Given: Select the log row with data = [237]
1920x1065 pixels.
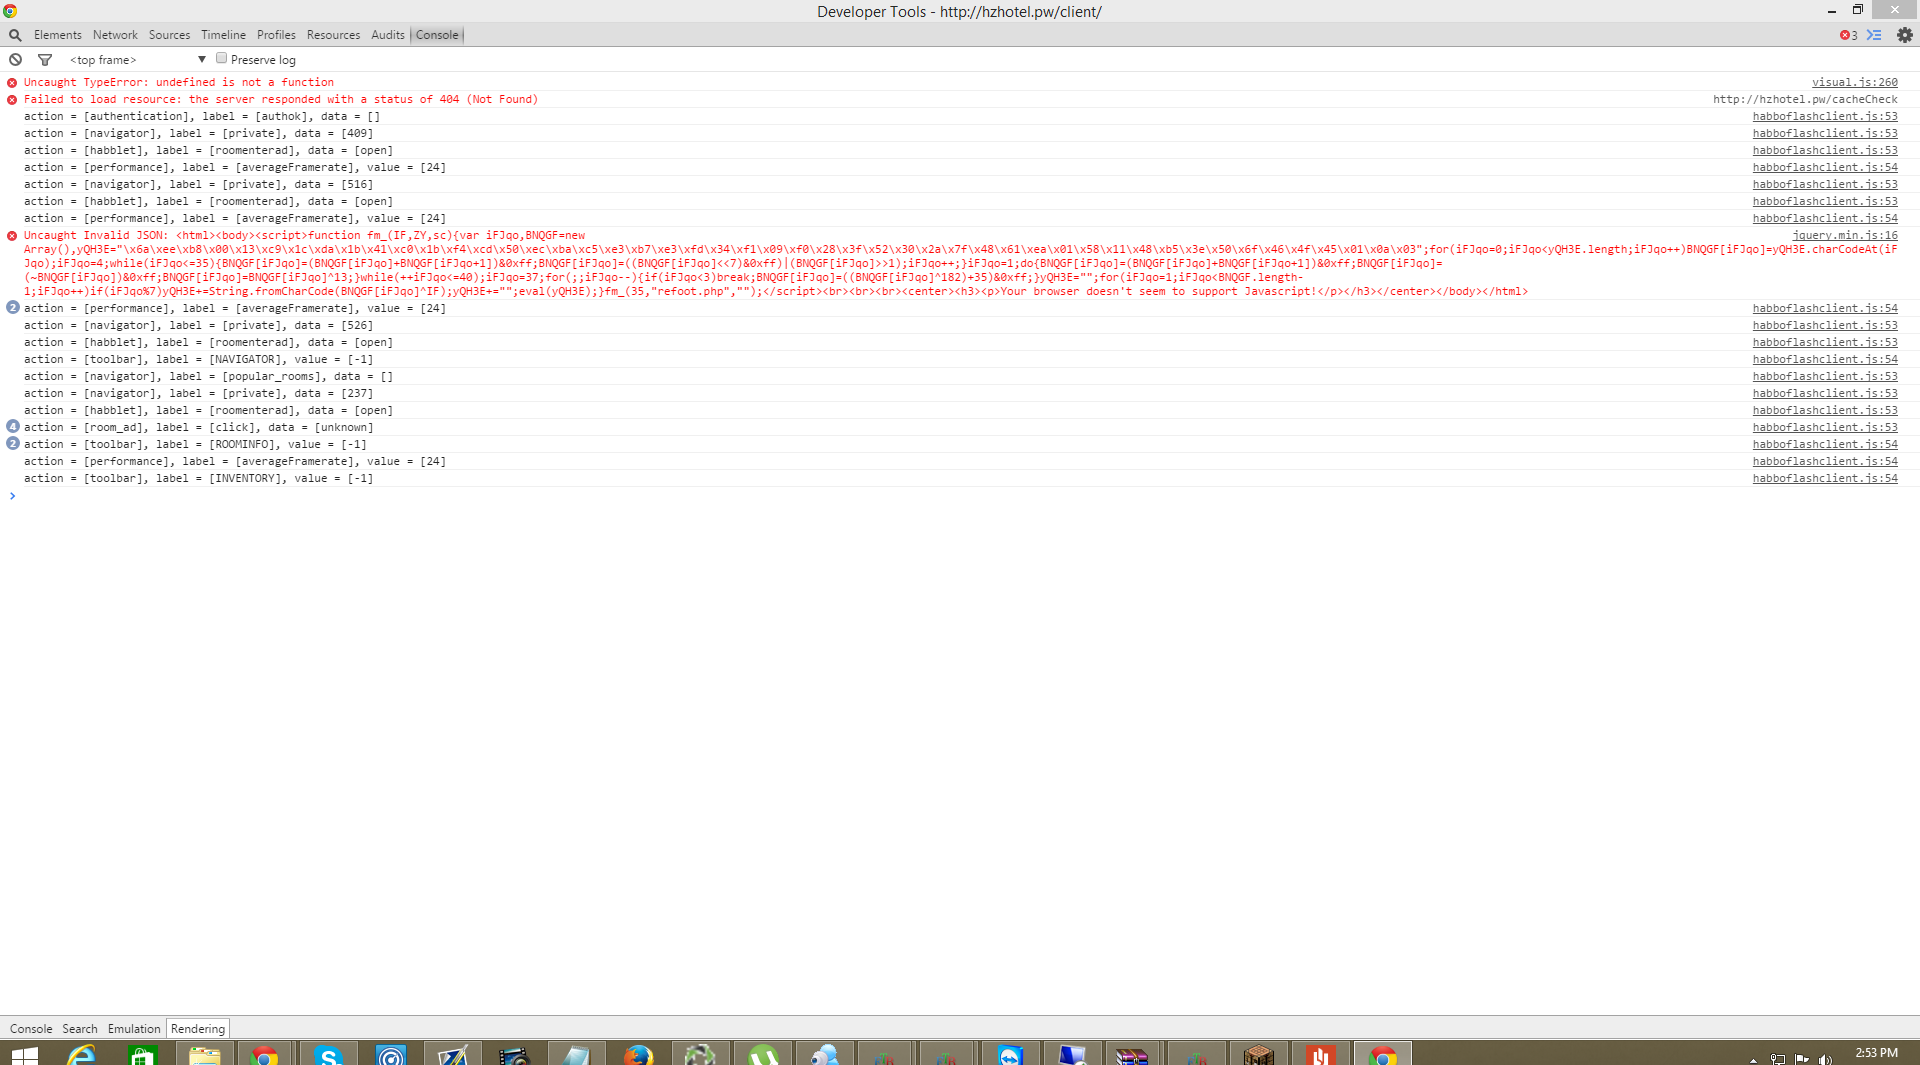Looking at the screenshot, I should point(198,394).
